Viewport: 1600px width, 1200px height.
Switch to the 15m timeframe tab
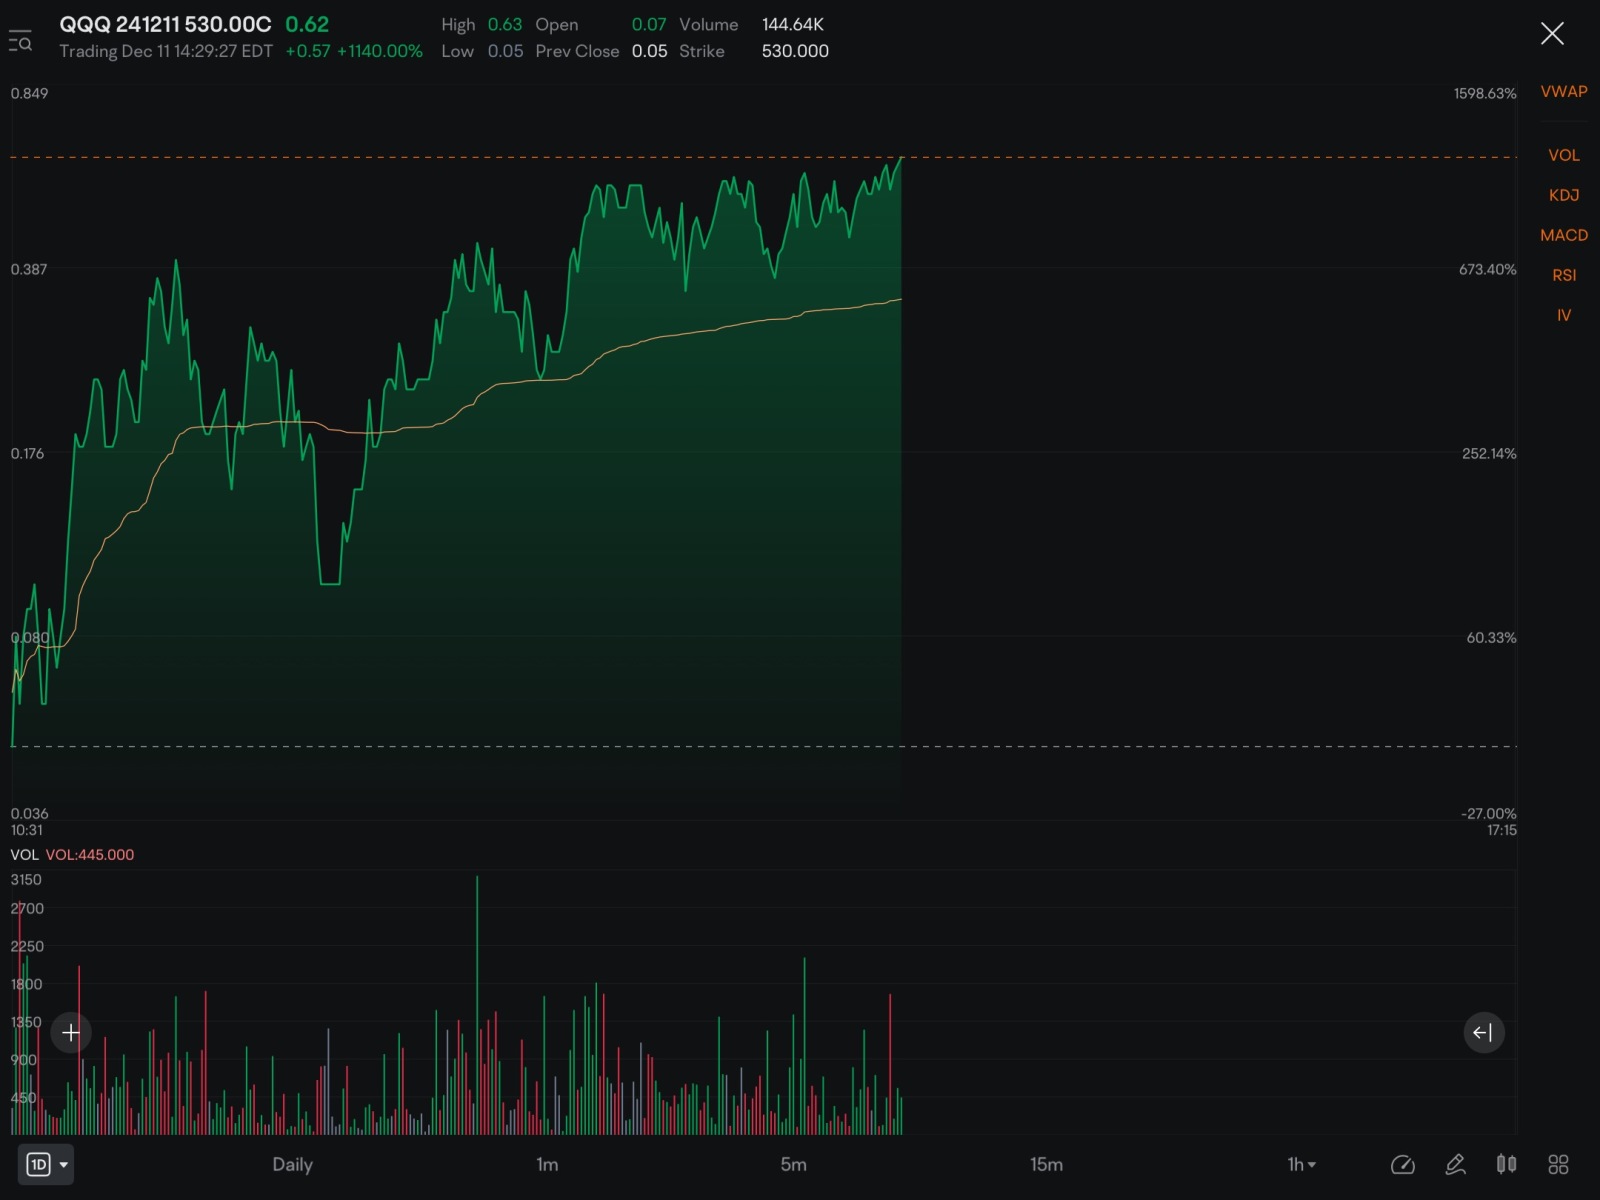1046,1164
